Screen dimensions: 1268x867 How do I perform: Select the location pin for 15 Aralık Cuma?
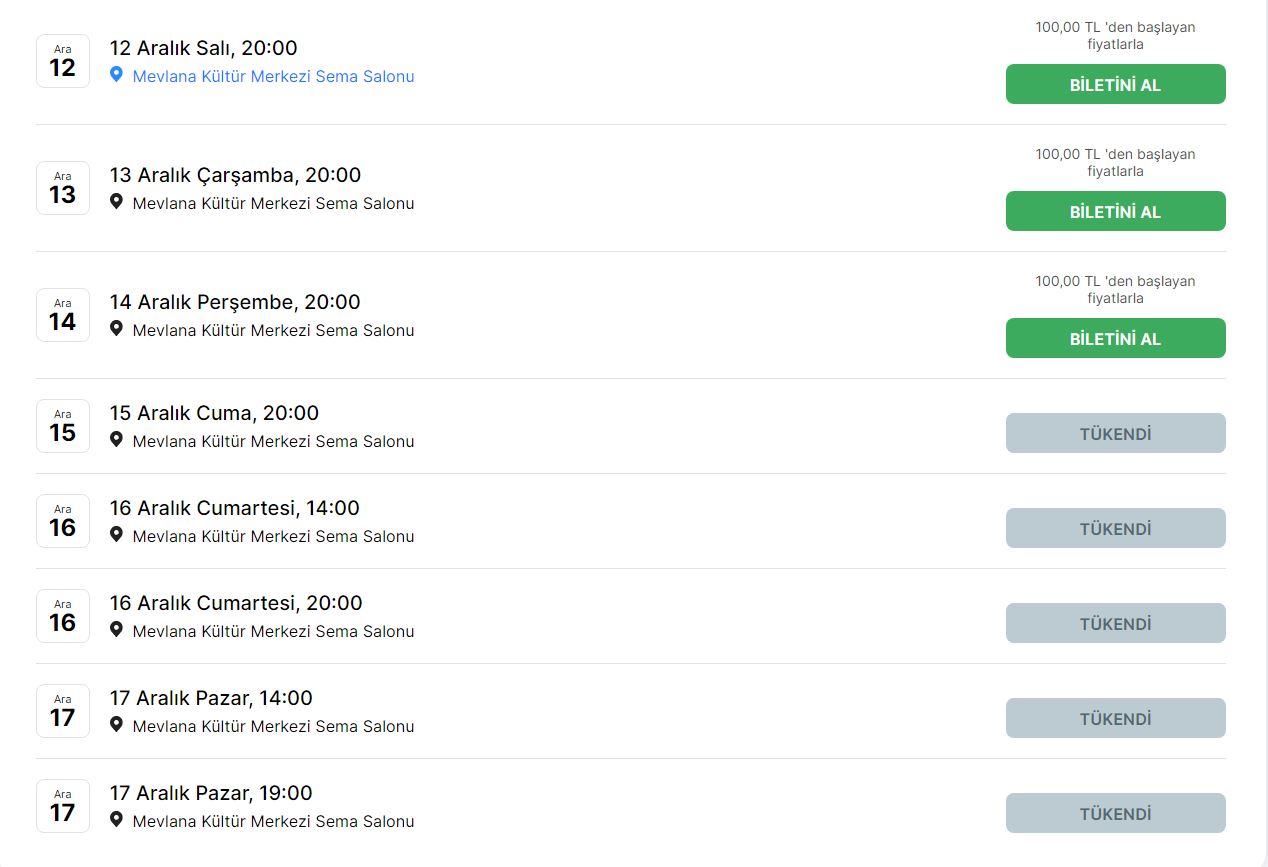[x=116, y=440]
